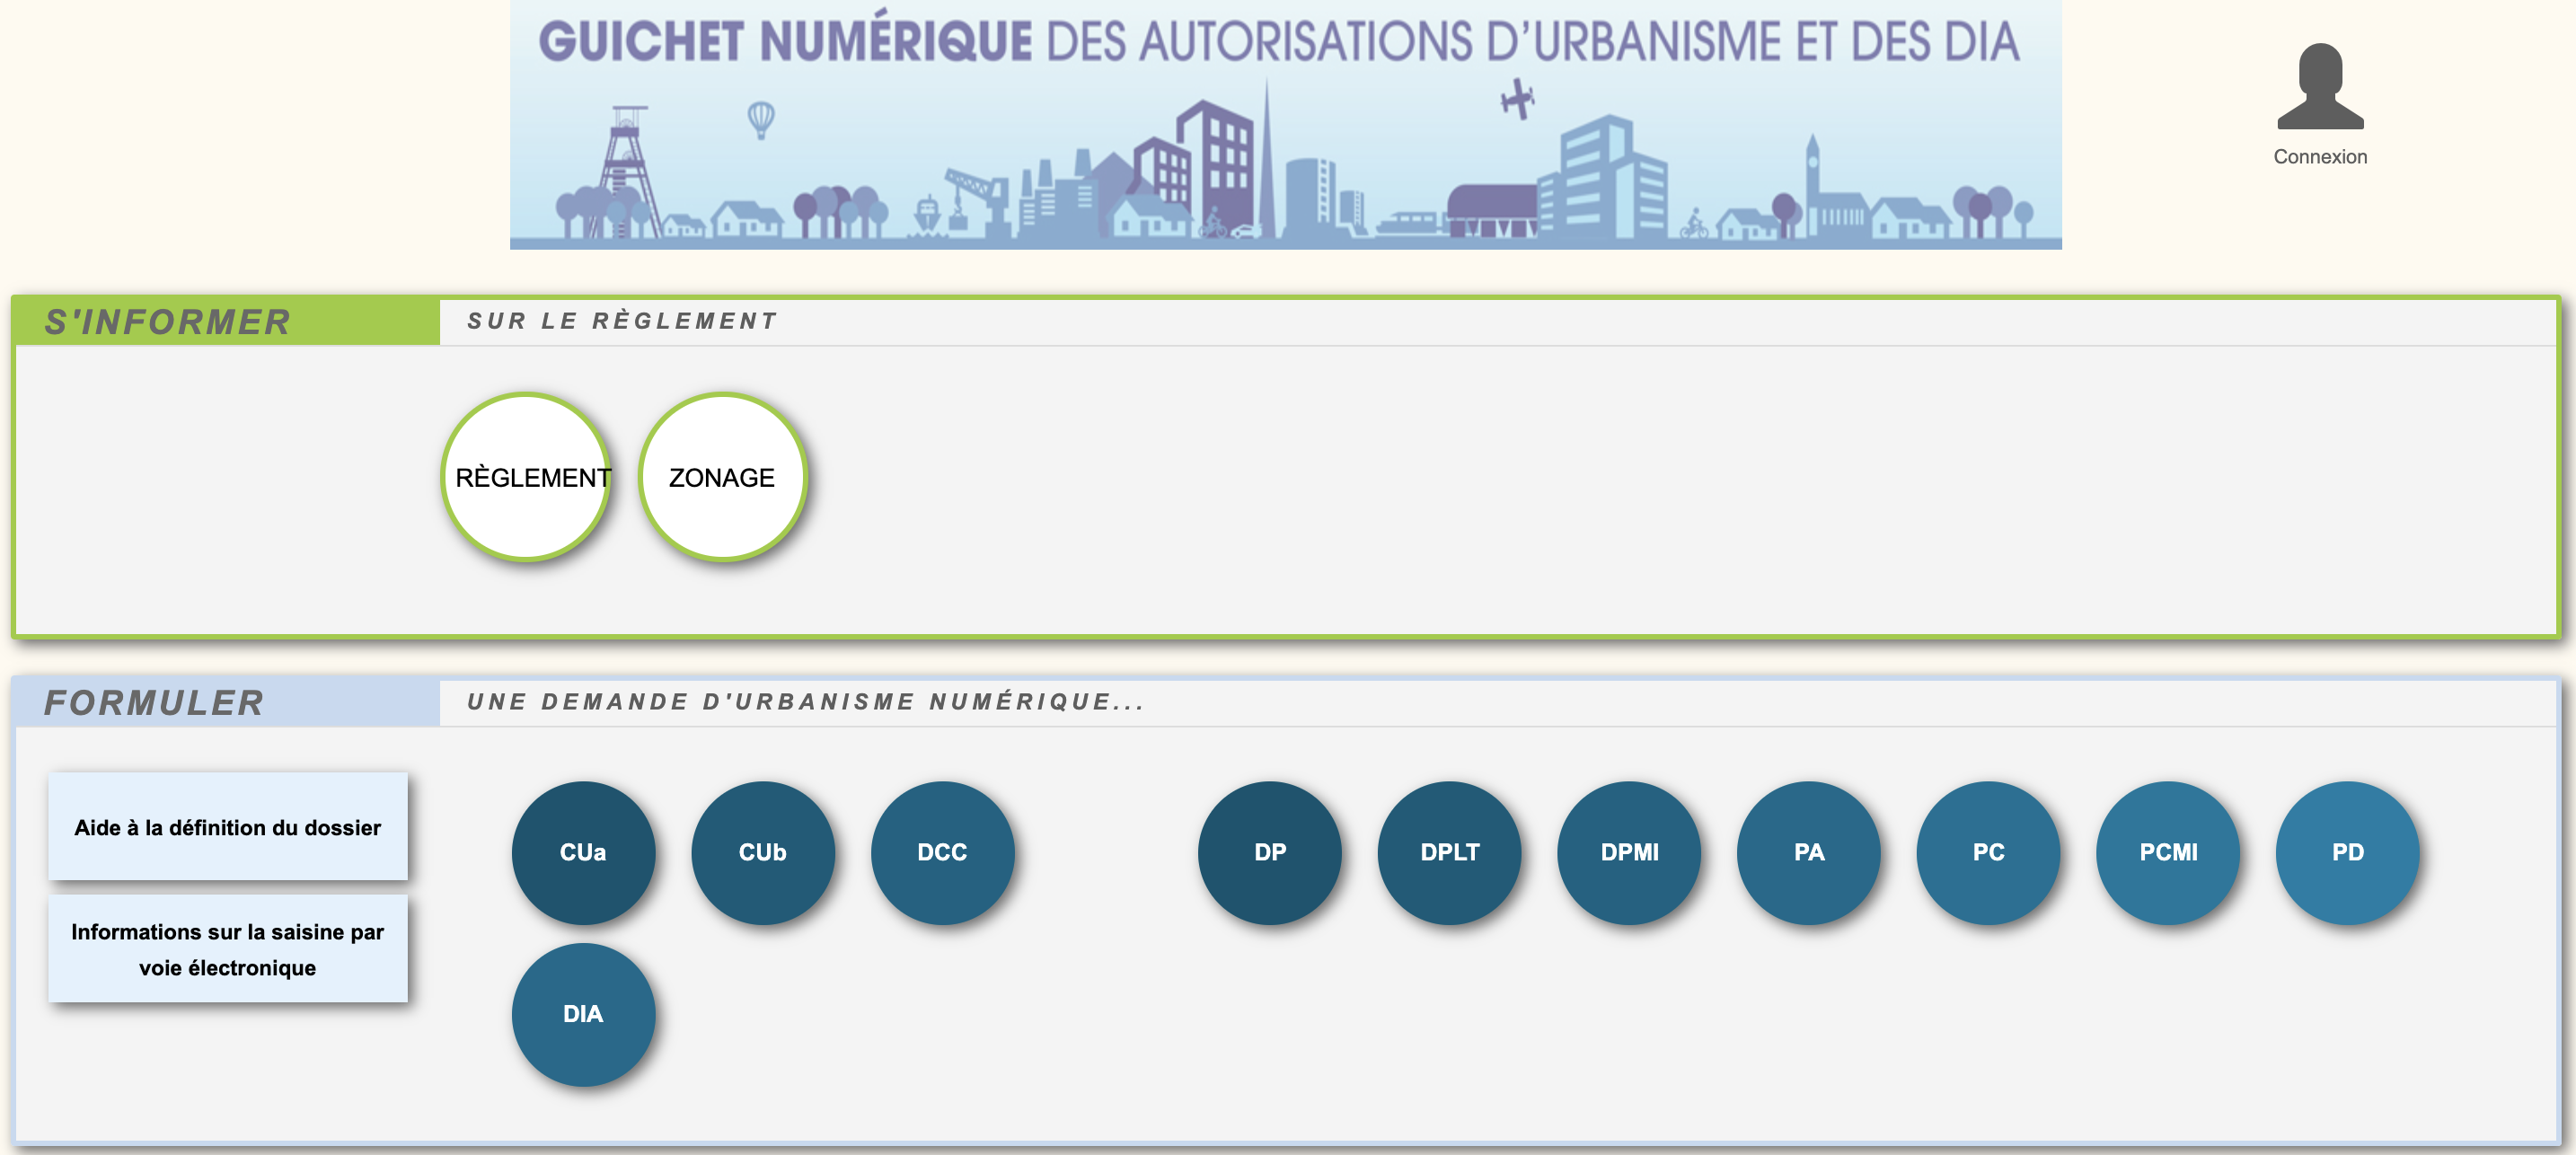Select the CUb request circle
Viewport: 2576px width, 1155px height.
tap(763, 853)
